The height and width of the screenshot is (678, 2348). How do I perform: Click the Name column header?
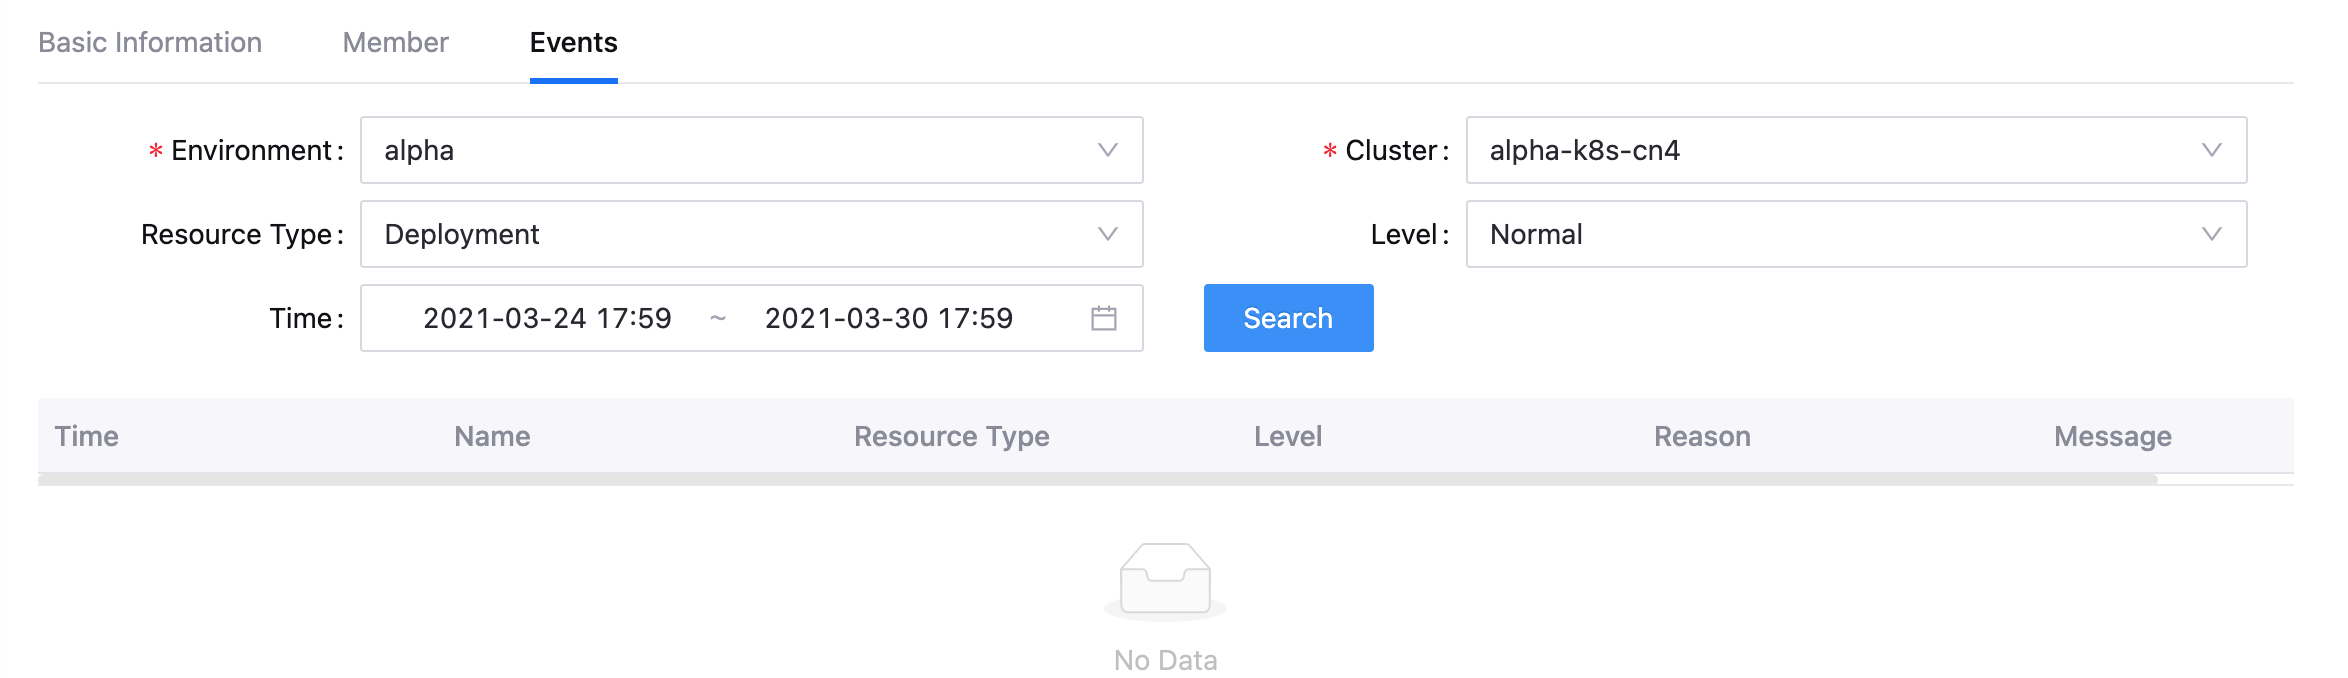[492, 436]
